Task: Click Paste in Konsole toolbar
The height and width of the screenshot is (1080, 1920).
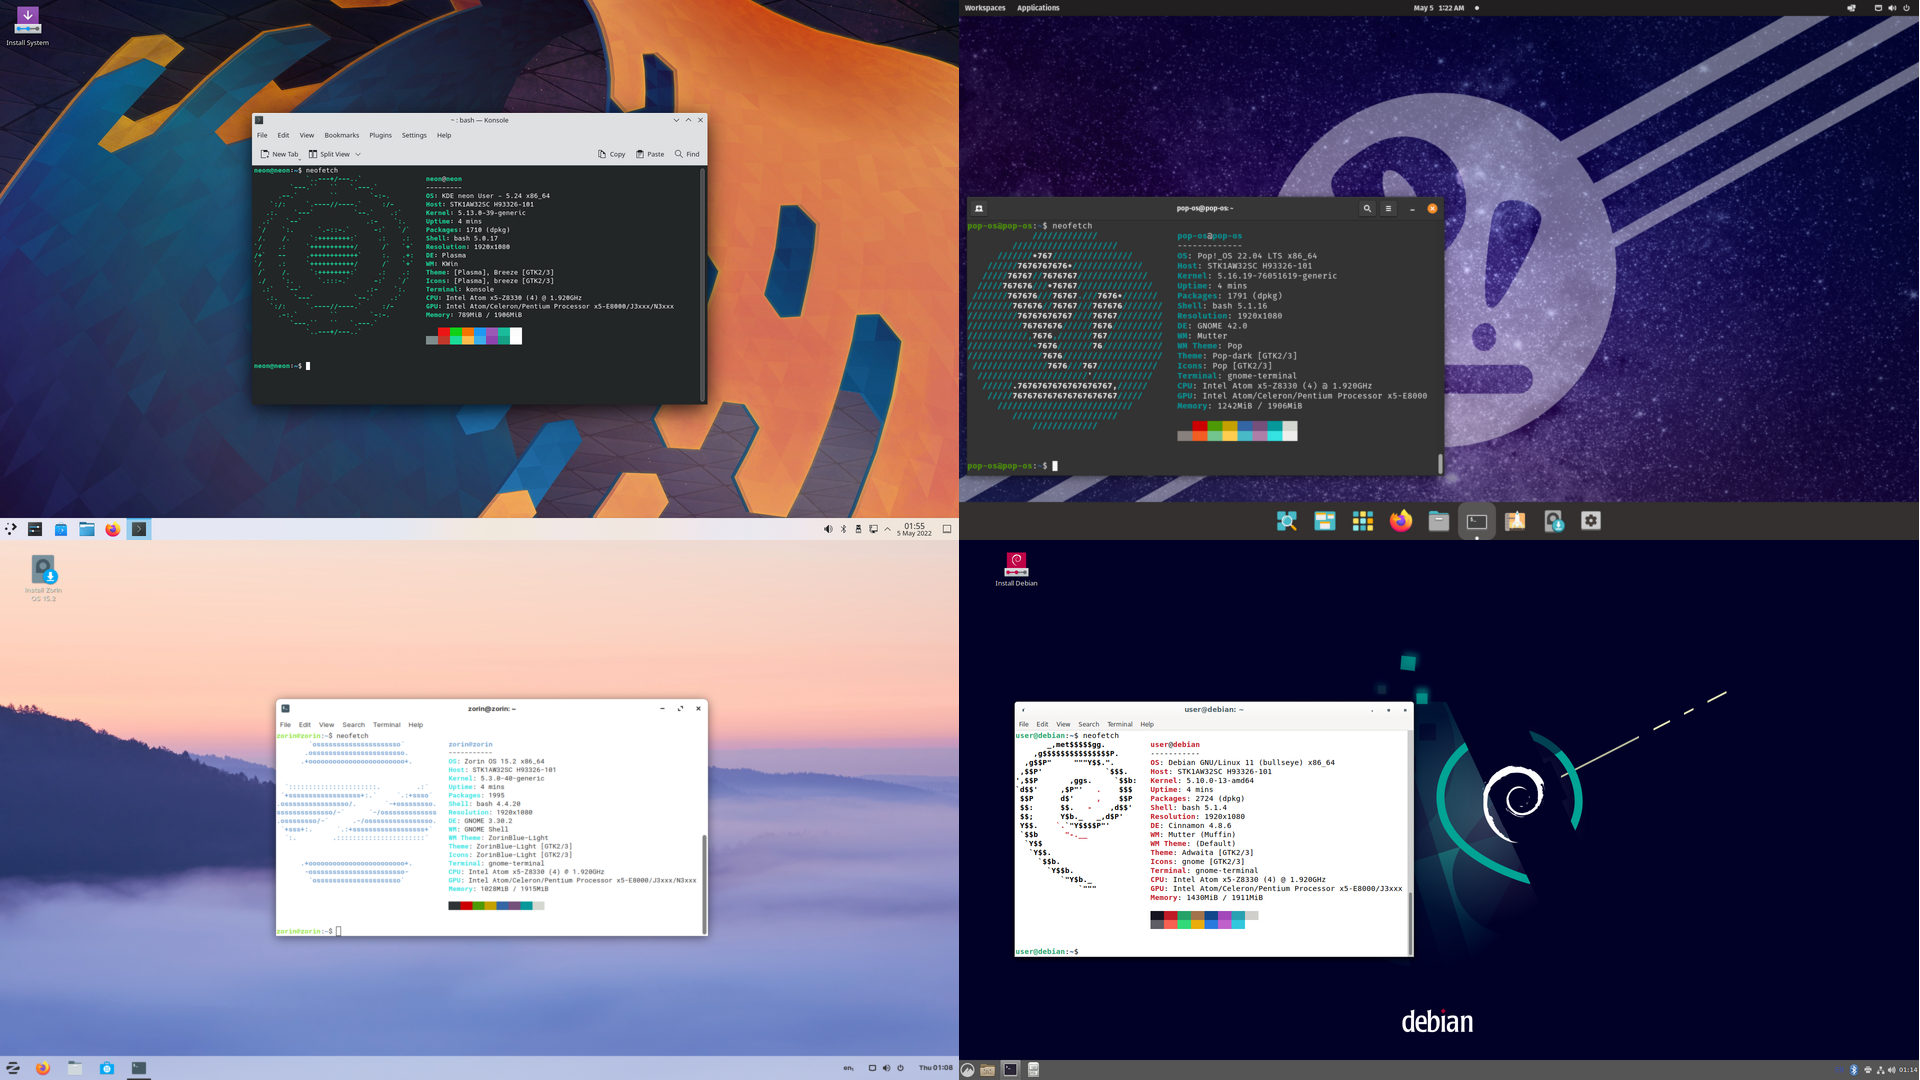Action: click(x=650, y=154)
